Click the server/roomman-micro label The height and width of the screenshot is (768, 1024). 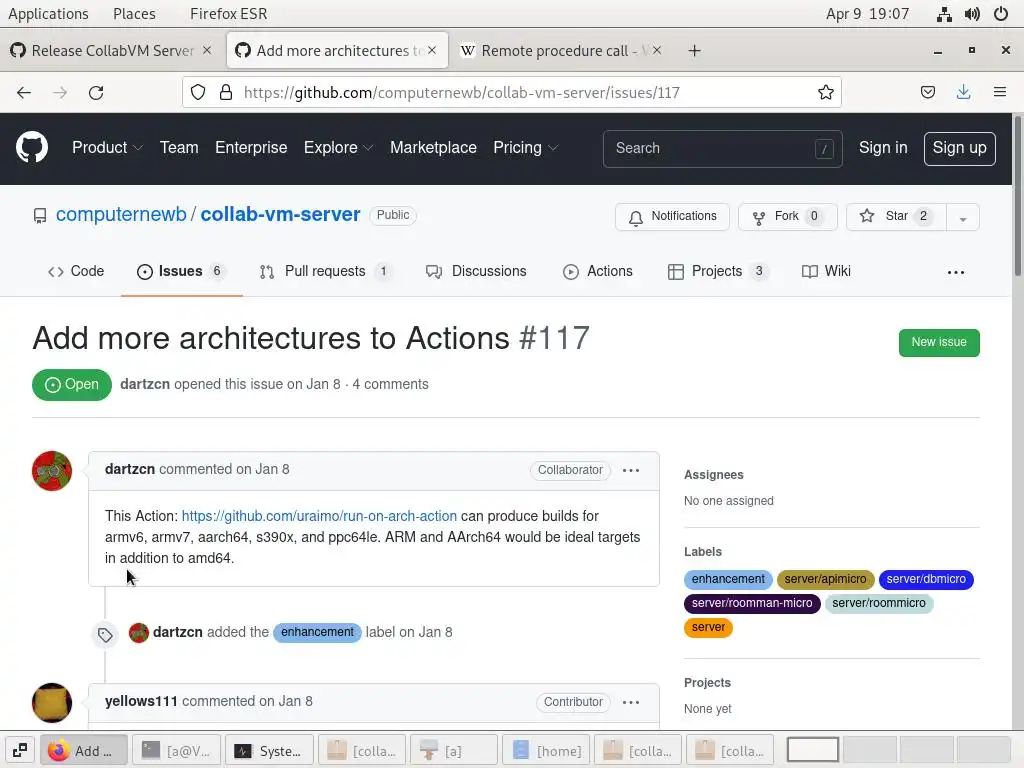pos(752,603)
